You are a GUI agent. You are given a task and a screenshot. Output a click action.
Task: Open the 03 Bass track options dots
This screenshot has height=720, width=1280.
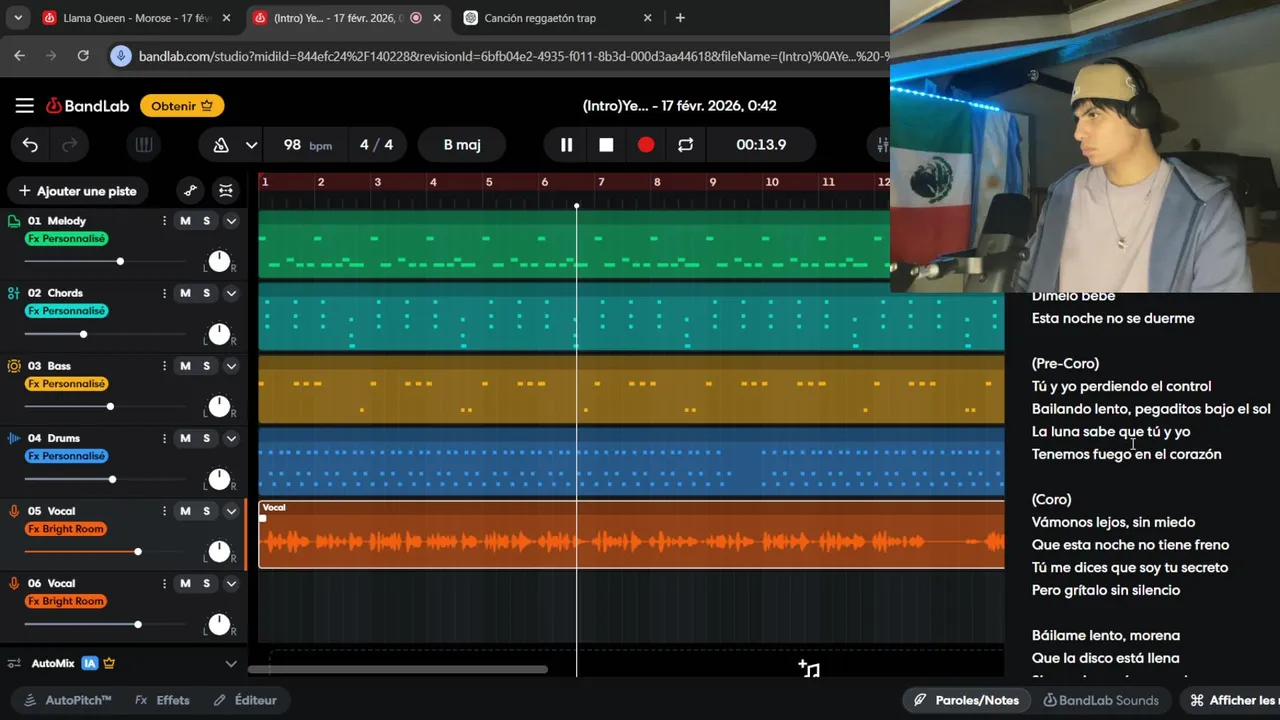(164, 366)
